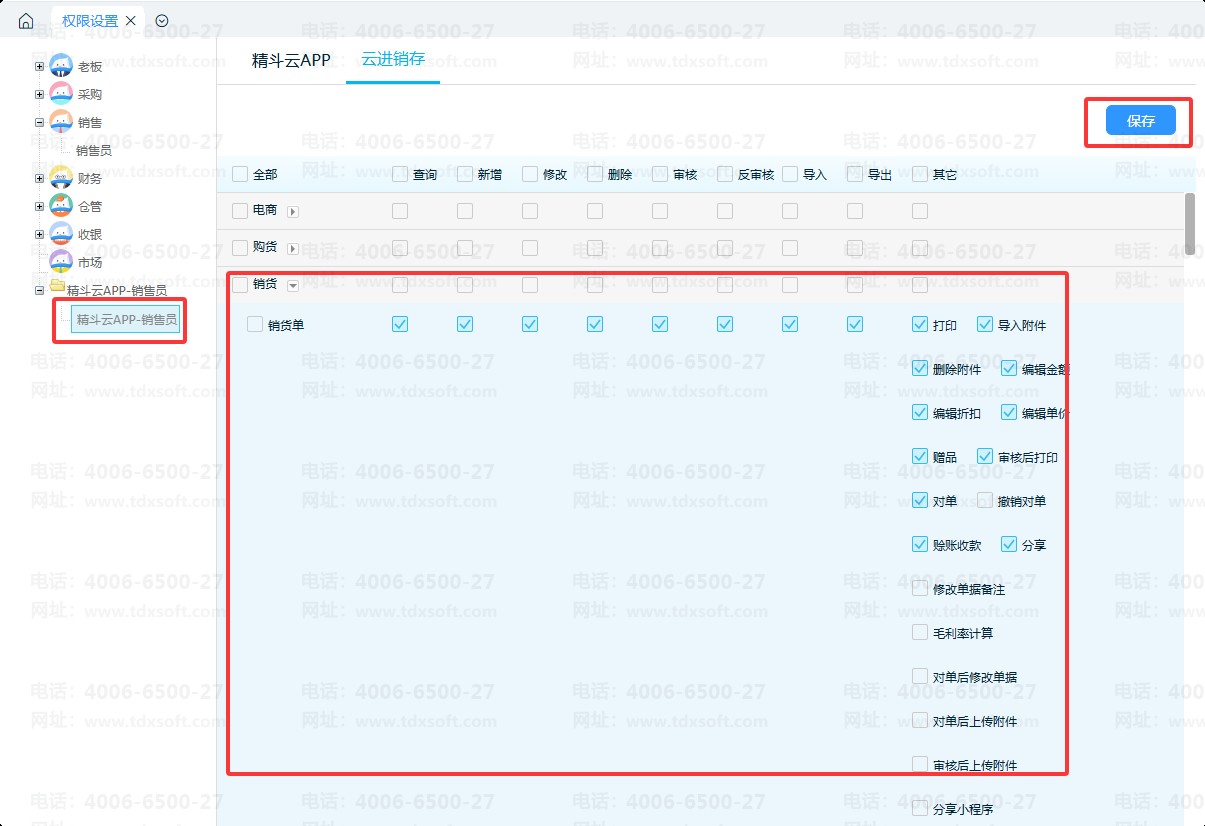Screen dimensions: 1205x826
Task: Collapse the 销货 permission section
Action: [293, 285]
